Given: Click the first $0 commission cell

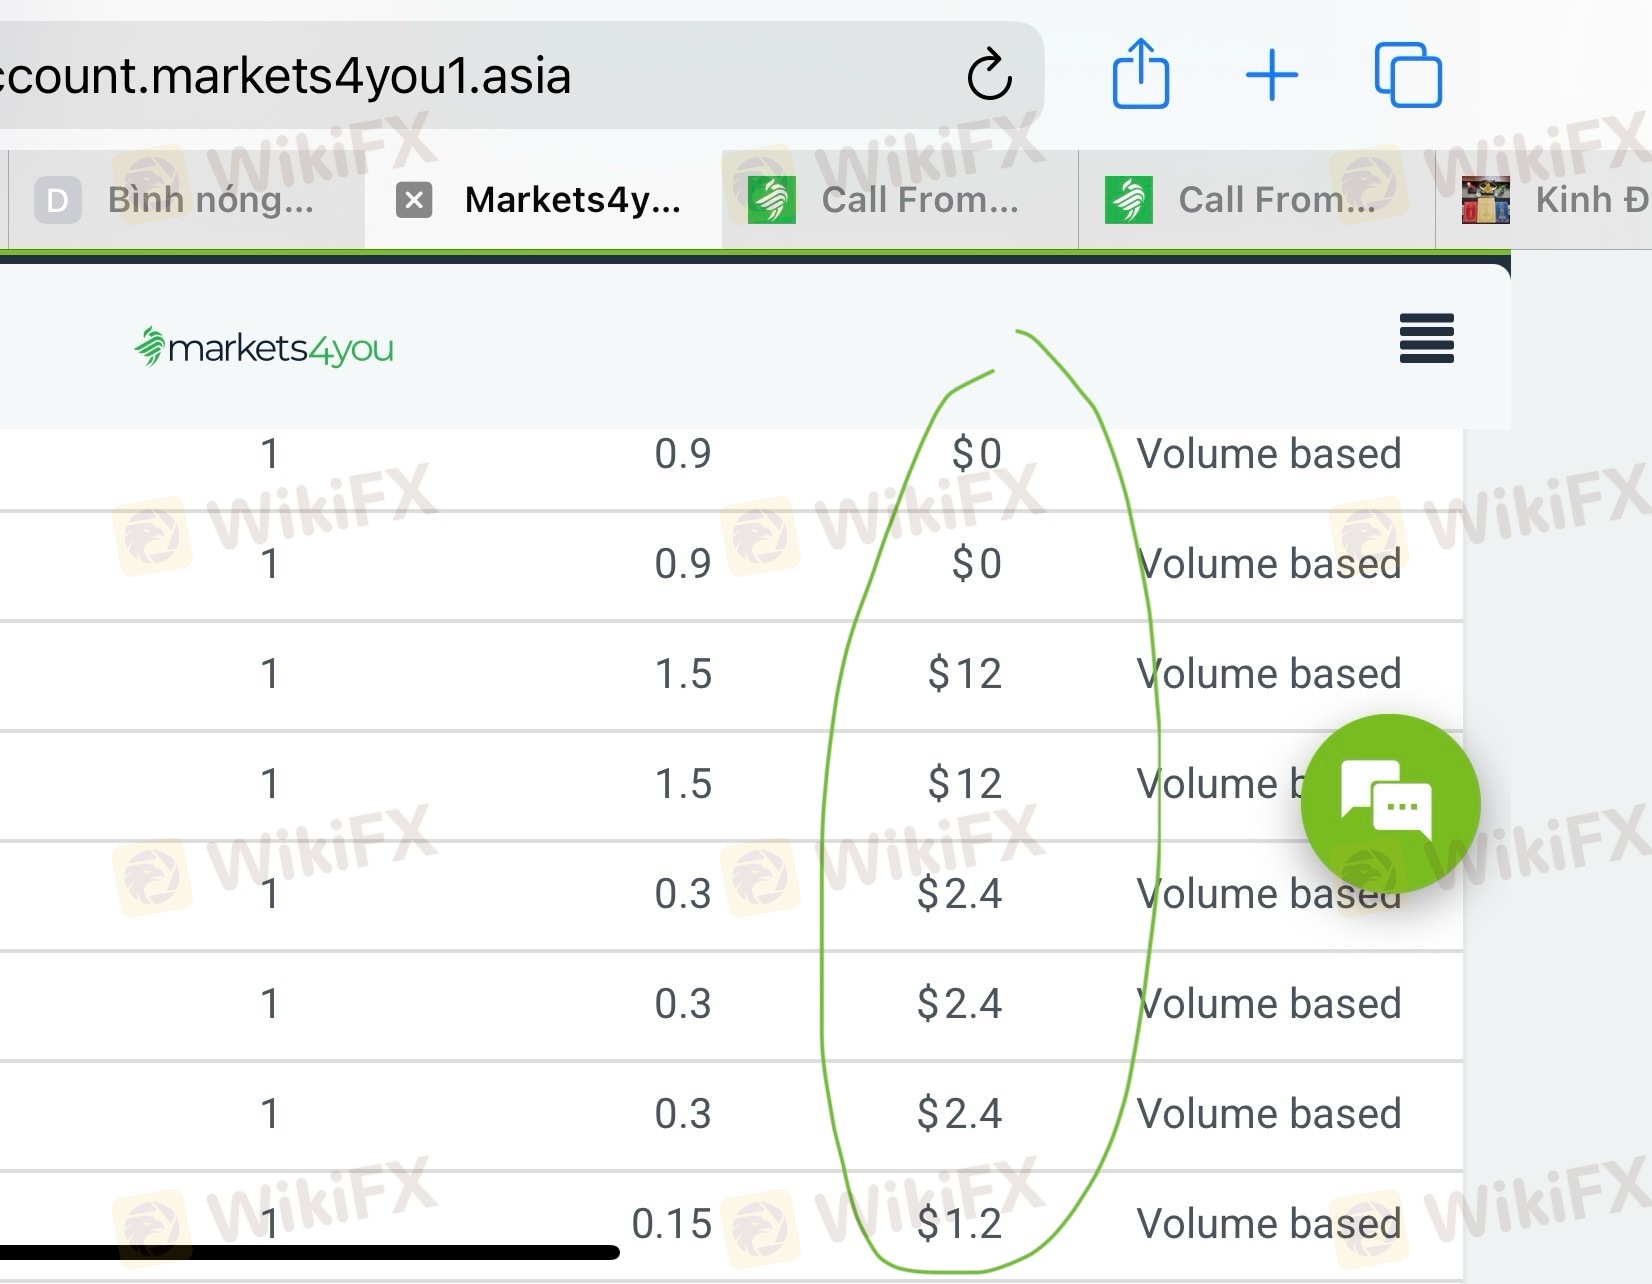Looking at the screenshot, I should pyautogui.click(x=976, y=454).
